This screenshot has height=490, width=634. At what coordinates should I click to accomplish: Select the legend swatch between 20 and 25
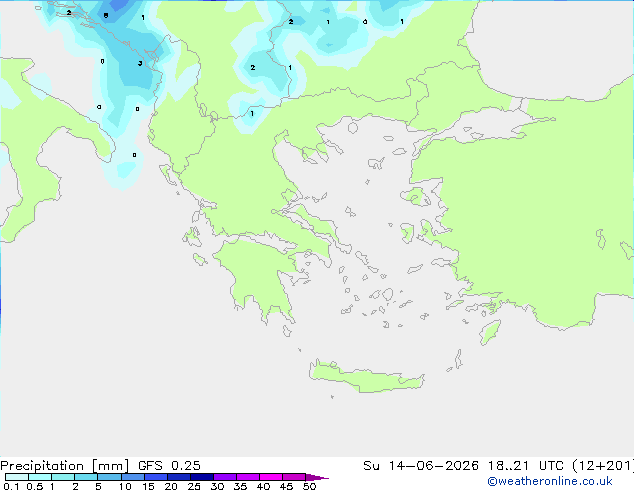179,477
